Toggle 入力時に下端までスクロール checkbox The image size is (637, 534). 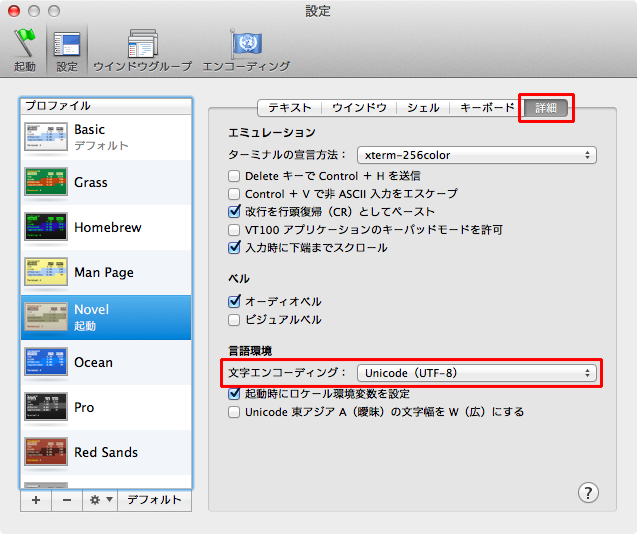pos(234,247)
